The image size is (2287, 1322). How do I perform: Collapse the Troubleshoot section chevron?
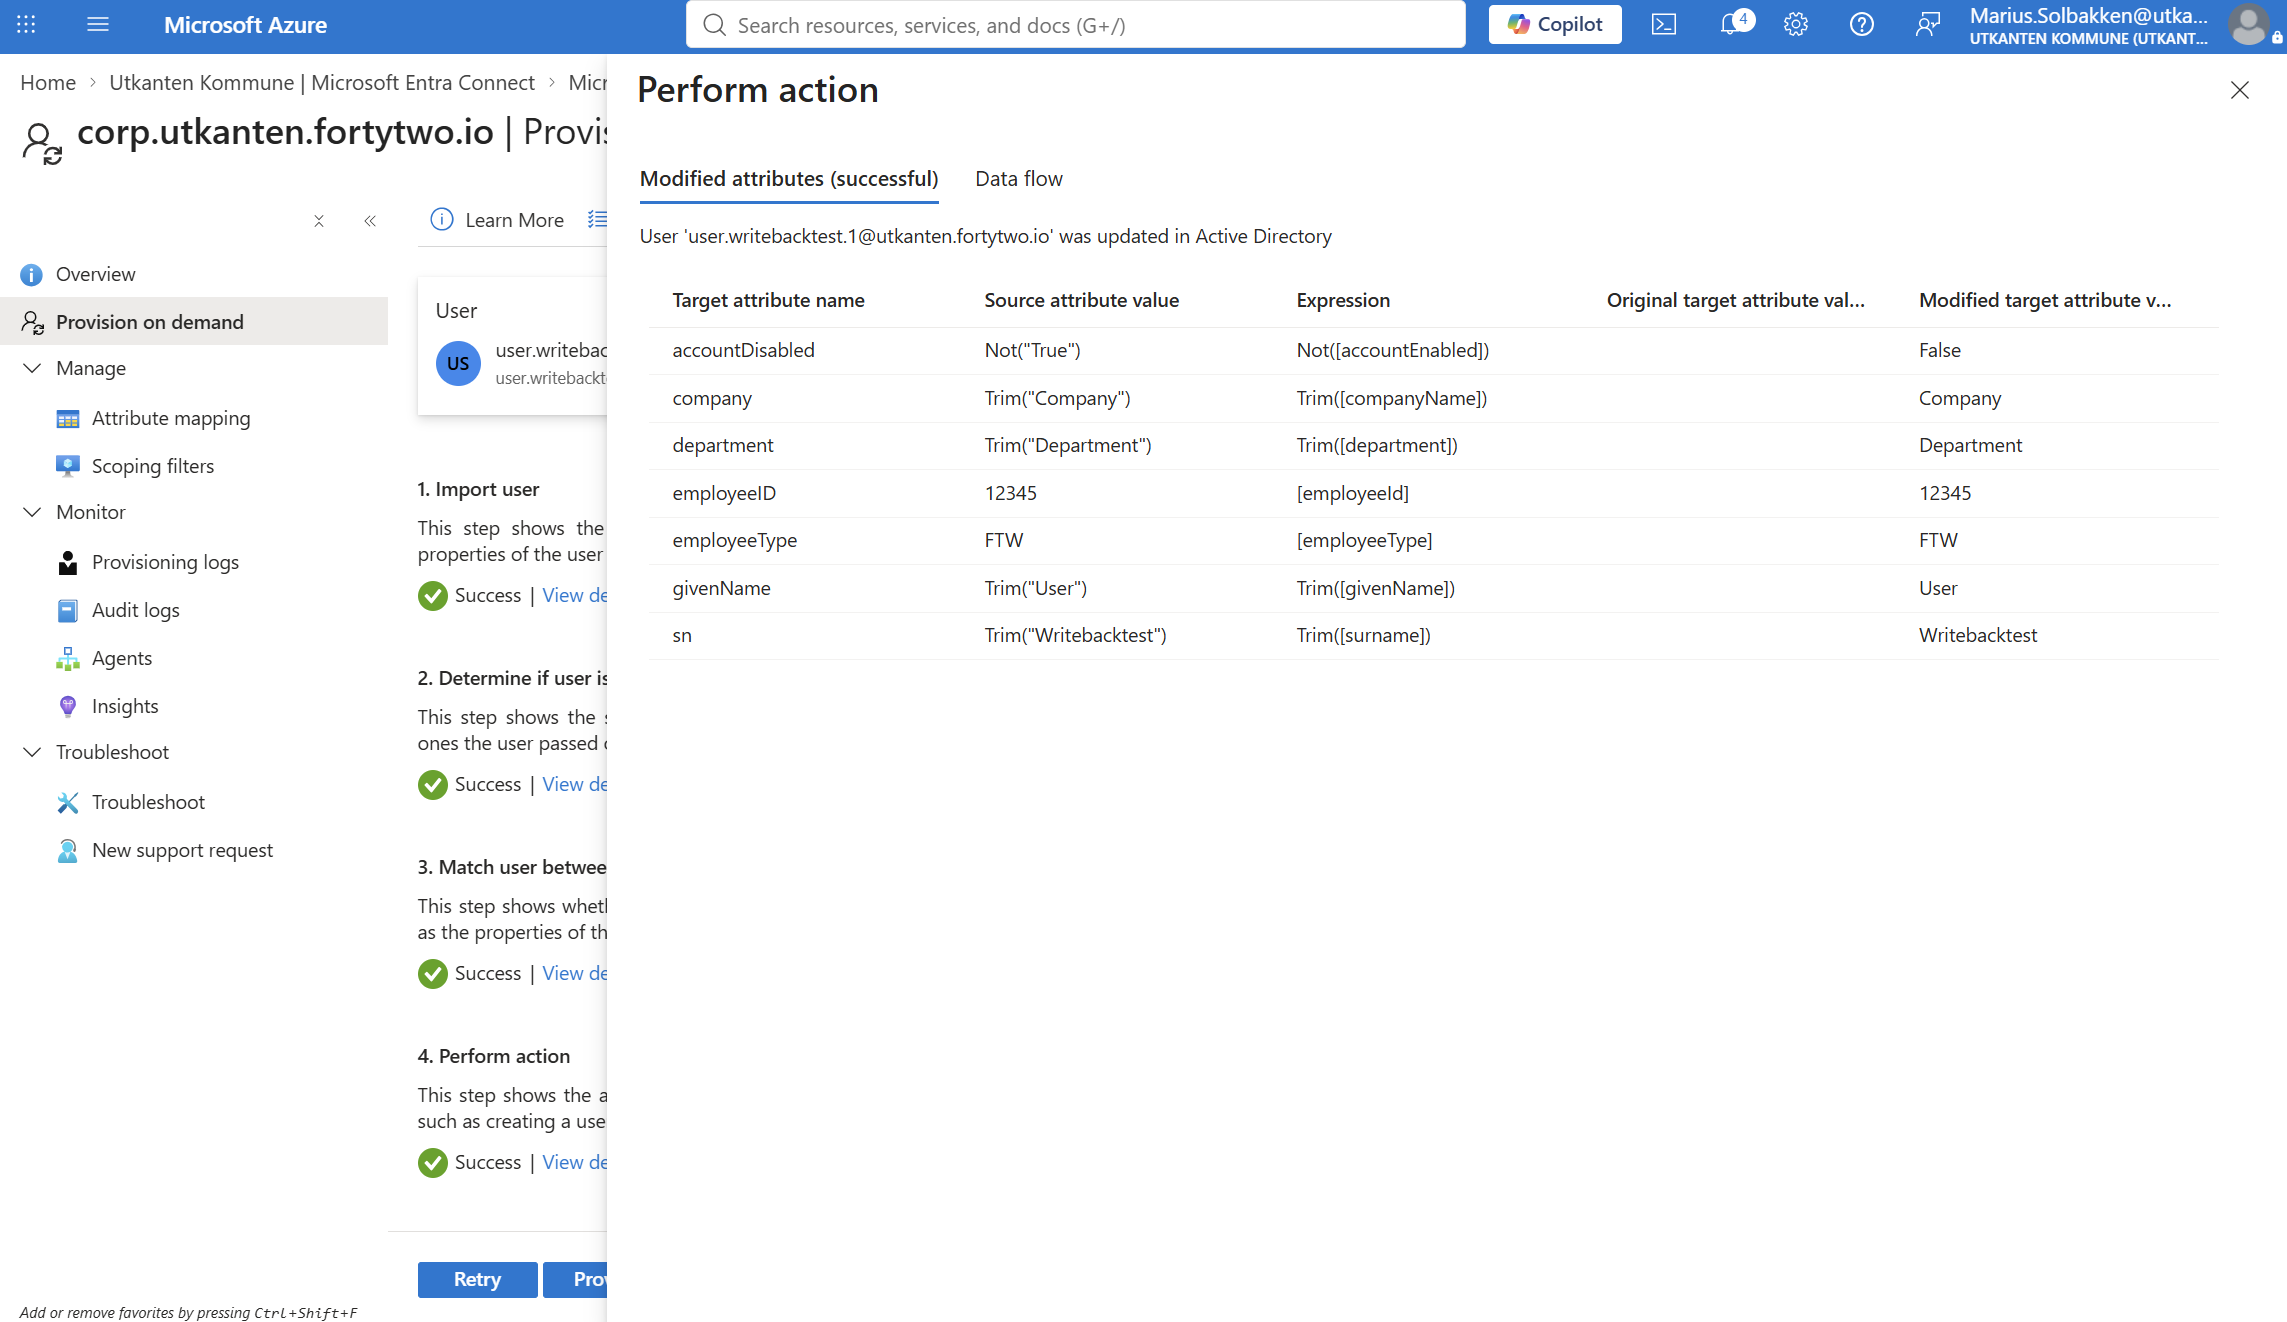(32, 752)
